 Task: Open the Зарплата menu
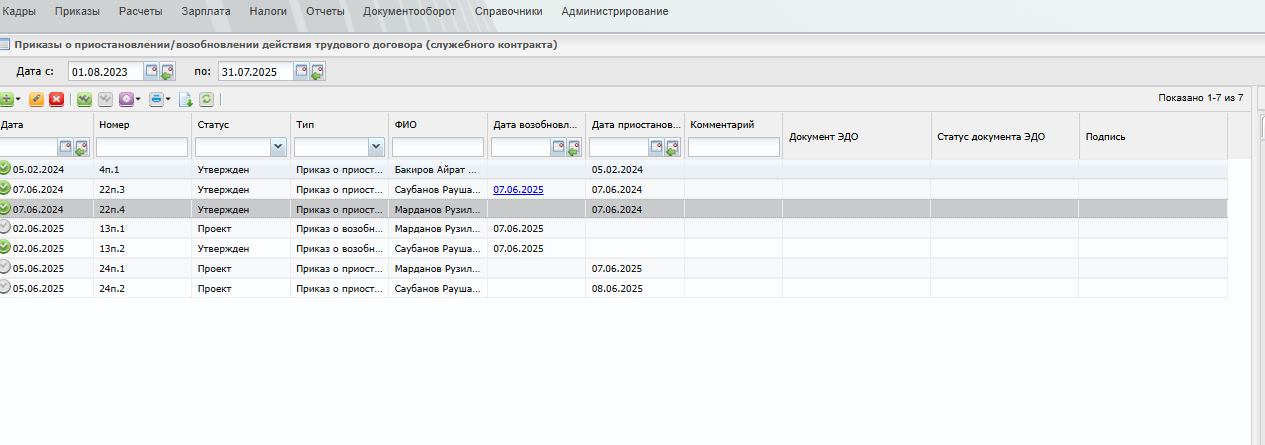pyautogui.click(x=206, y=11)
